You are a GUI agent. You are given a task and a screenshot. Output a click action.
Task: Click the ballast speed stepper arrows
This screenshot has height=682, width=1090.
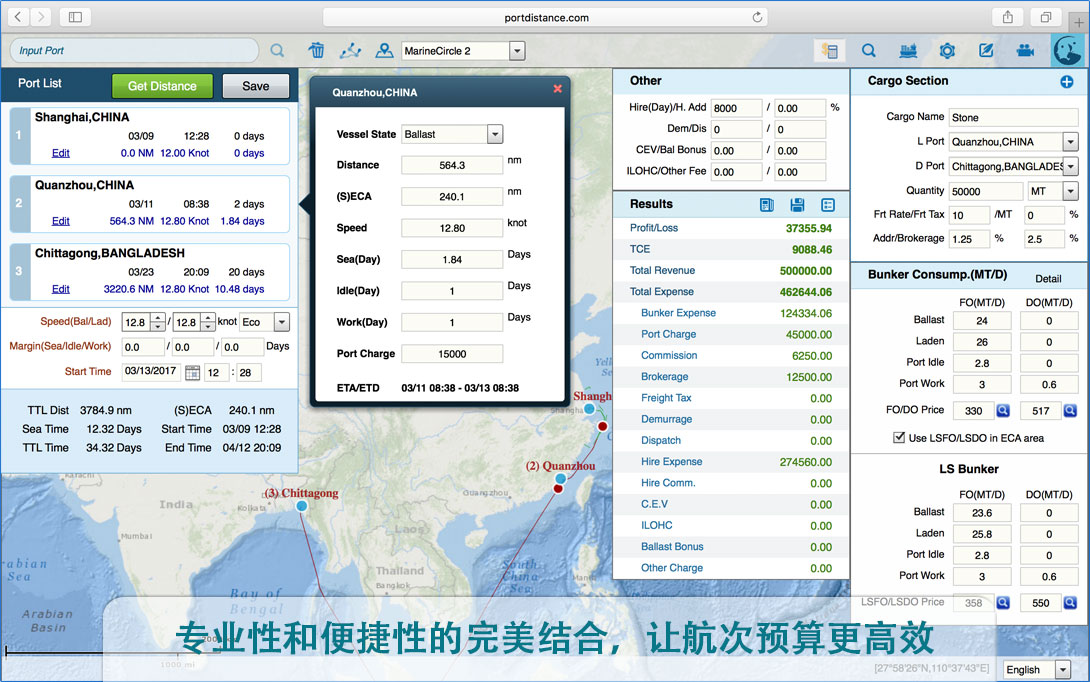pos(158,322)
